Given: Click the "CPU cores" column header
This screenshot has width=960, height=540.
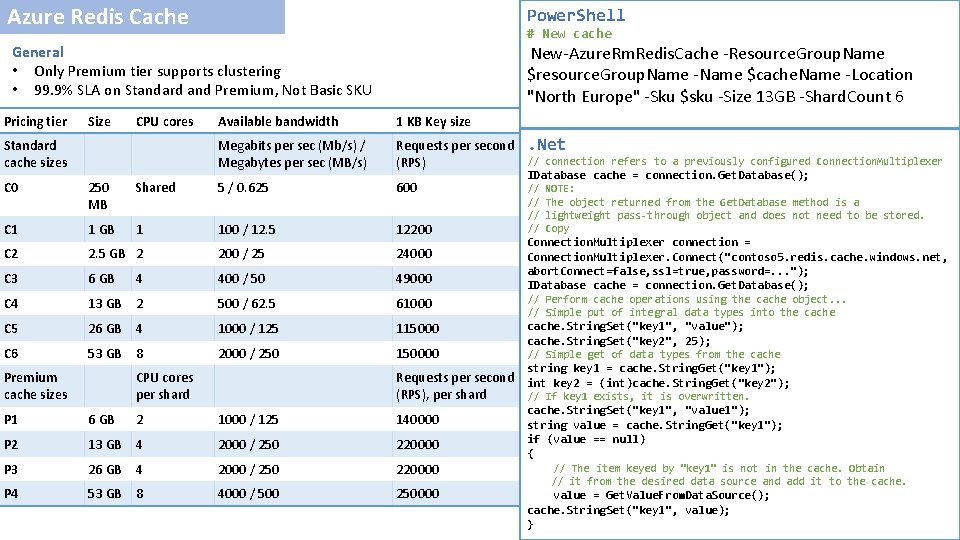Looking at the screenshot, I should point(165,121).
